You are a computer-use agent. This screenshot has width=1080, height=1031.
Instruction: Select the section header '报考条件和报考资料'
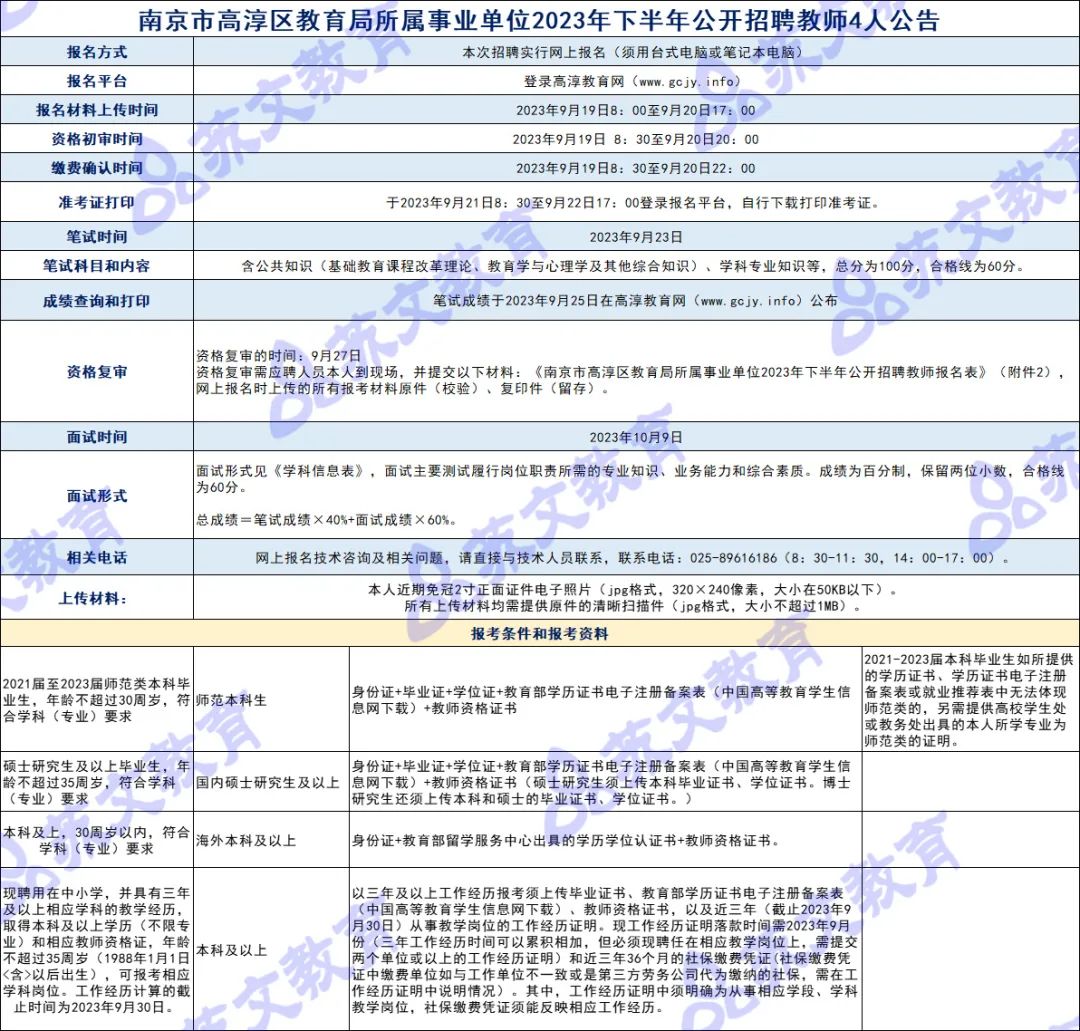point(539,633)
